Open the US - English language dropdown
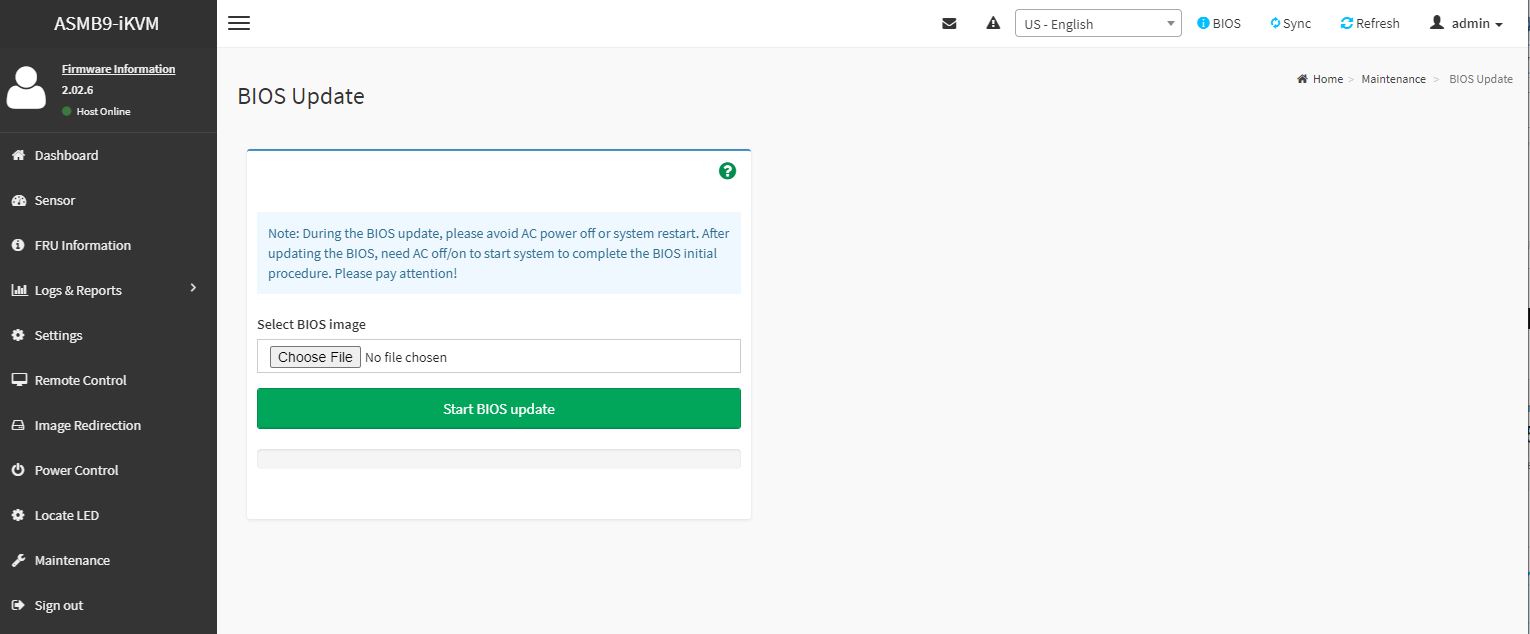 pyautogui.click(x=1097, y=24)
